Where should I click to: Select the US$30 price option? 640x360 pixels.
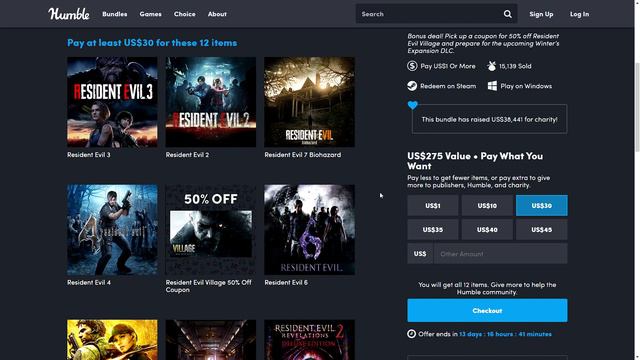pyautogui.click(x=542, y=205)
